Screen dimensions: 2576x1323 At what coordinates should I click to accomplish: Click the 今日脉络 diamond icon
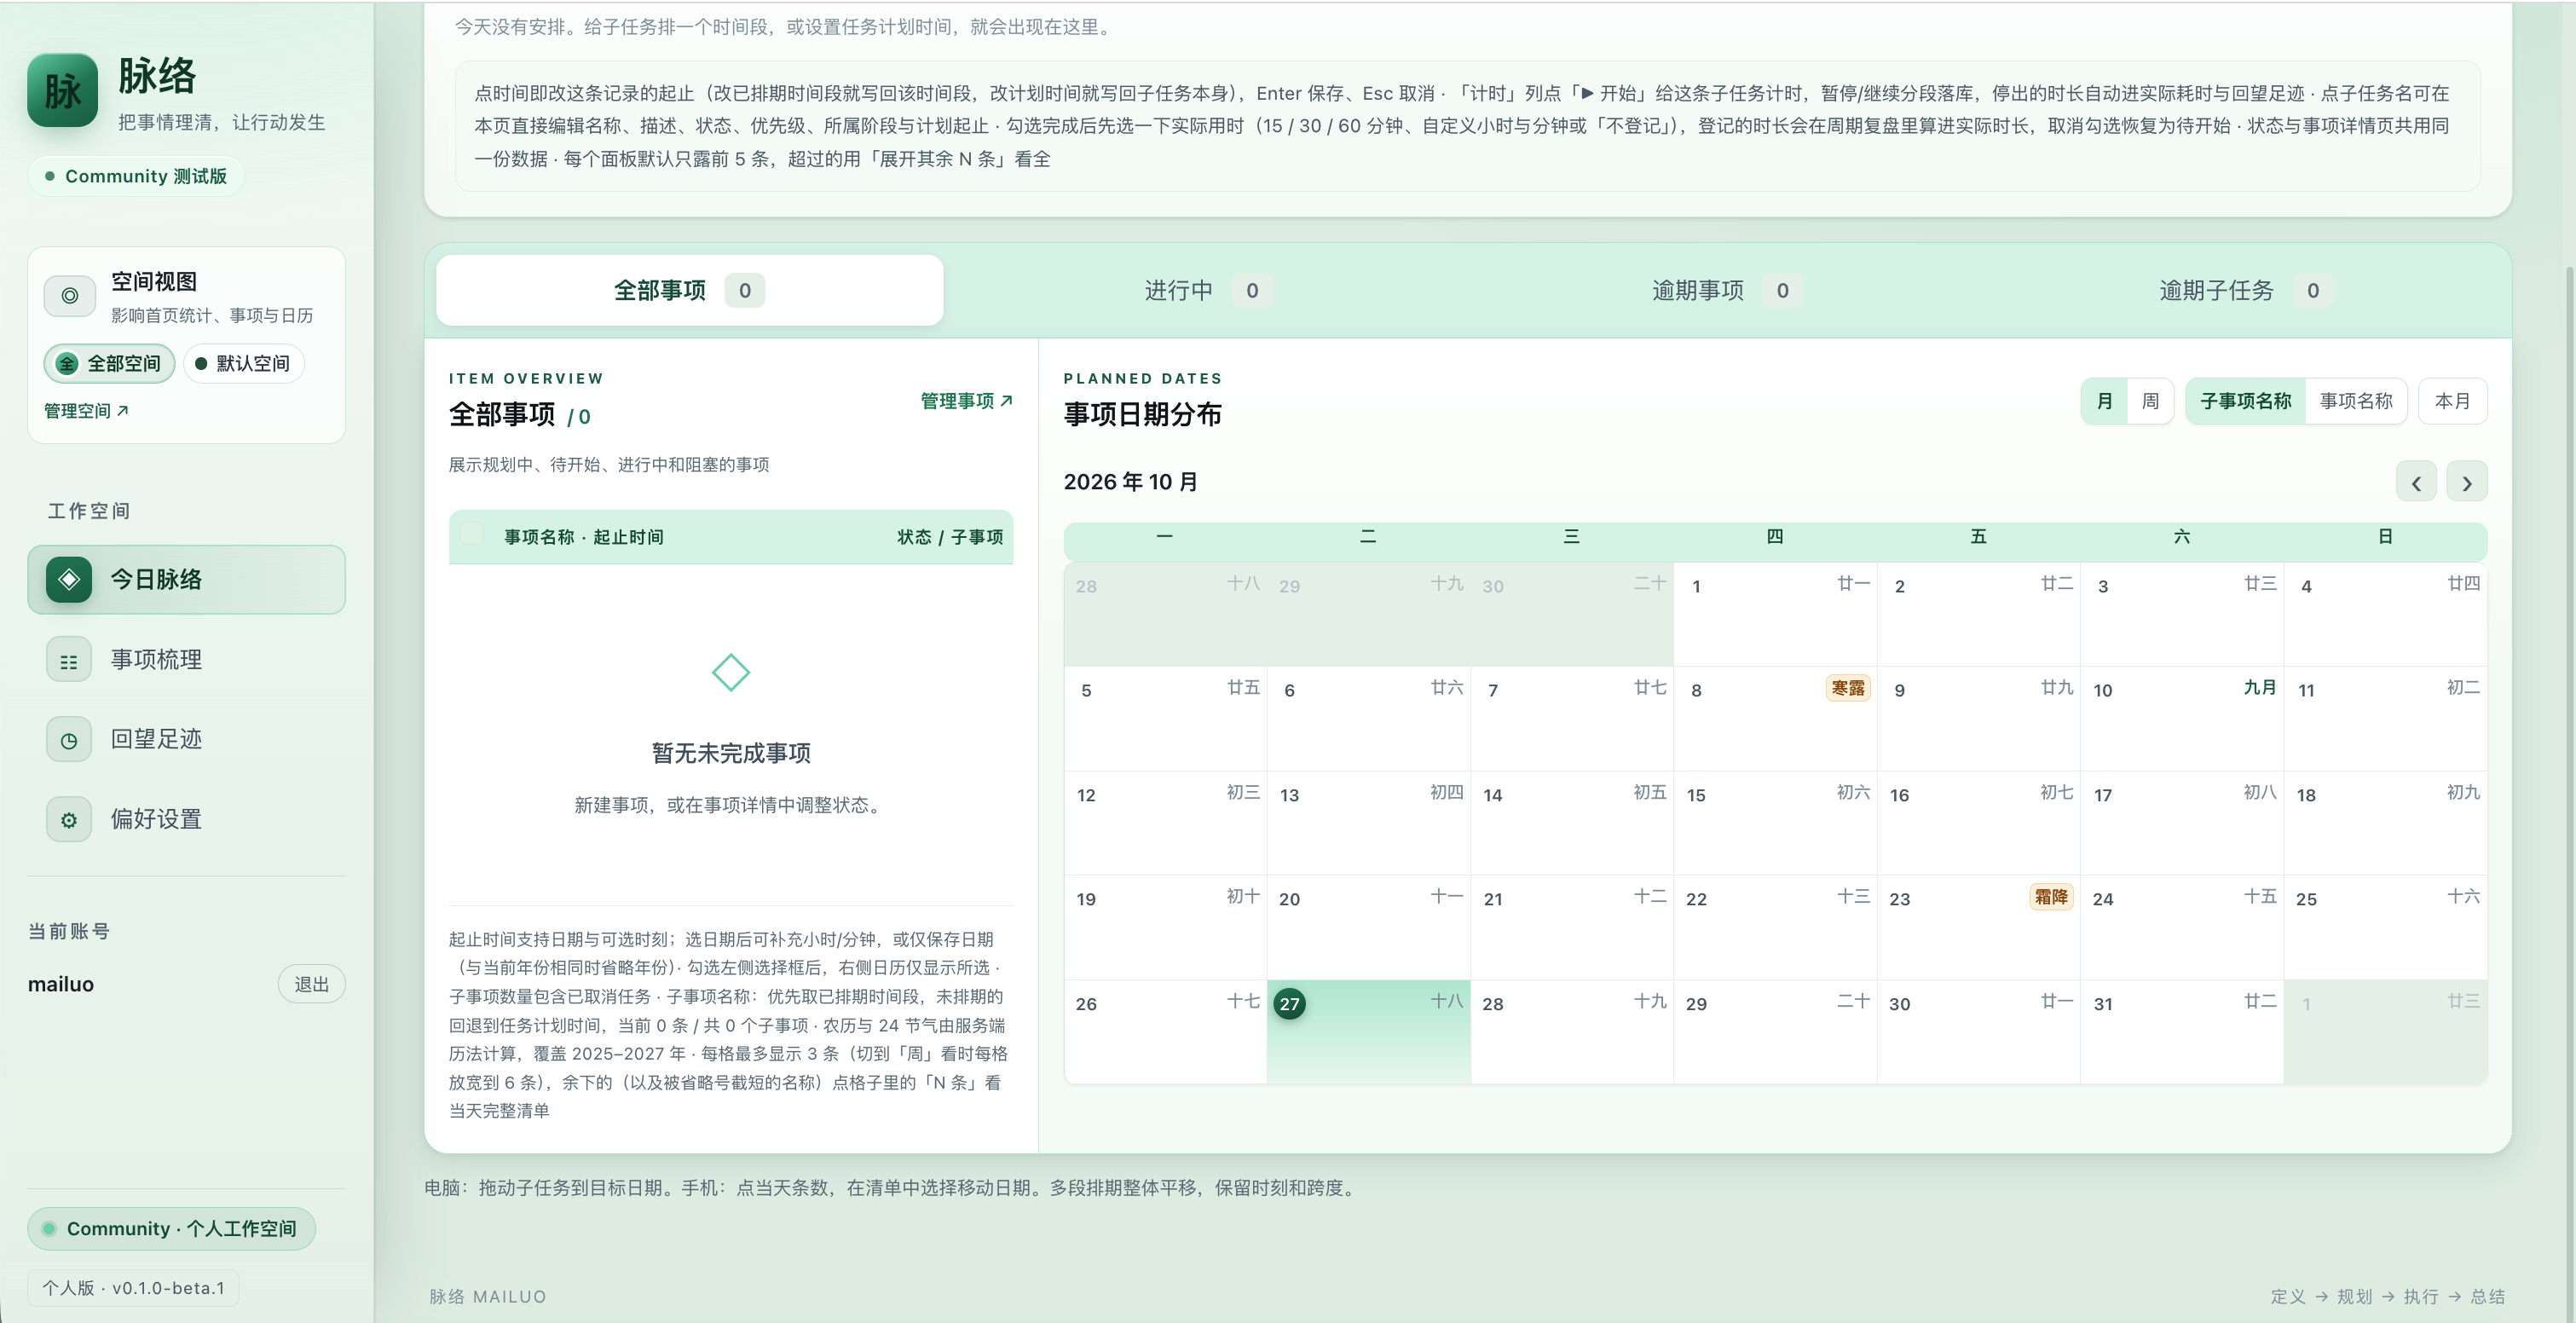[x=69, y=579]
